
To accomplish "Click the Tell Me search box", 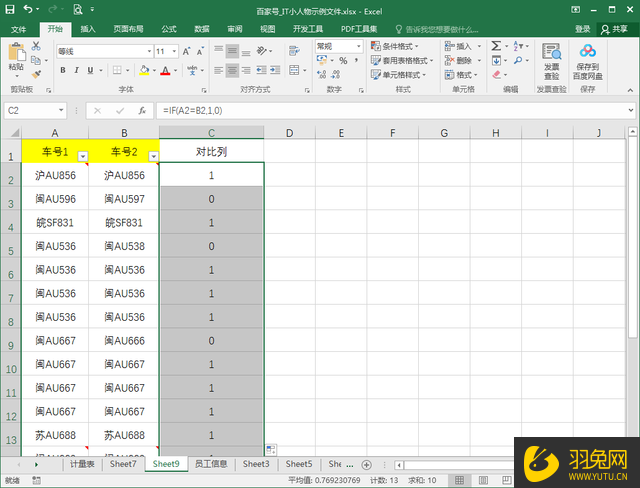I will [x=437, y=29].
